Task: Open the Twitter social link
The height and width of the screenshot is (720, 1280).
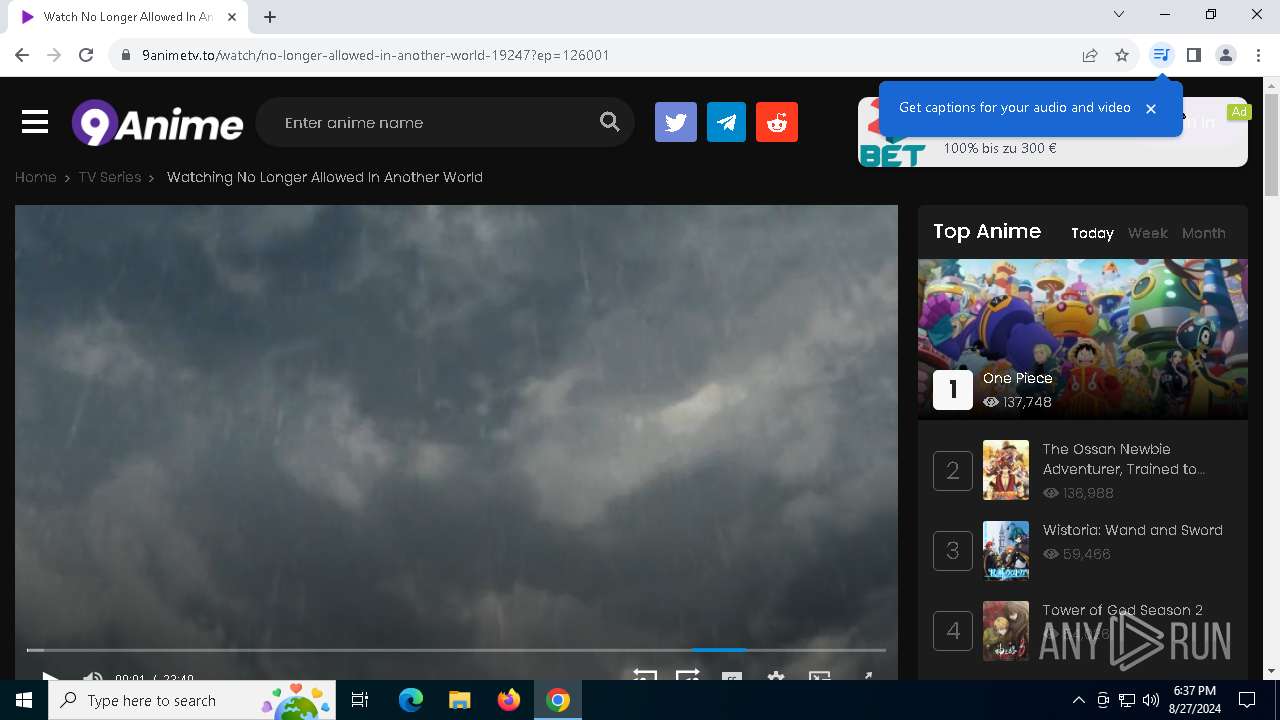Action: tap(676, 122)
